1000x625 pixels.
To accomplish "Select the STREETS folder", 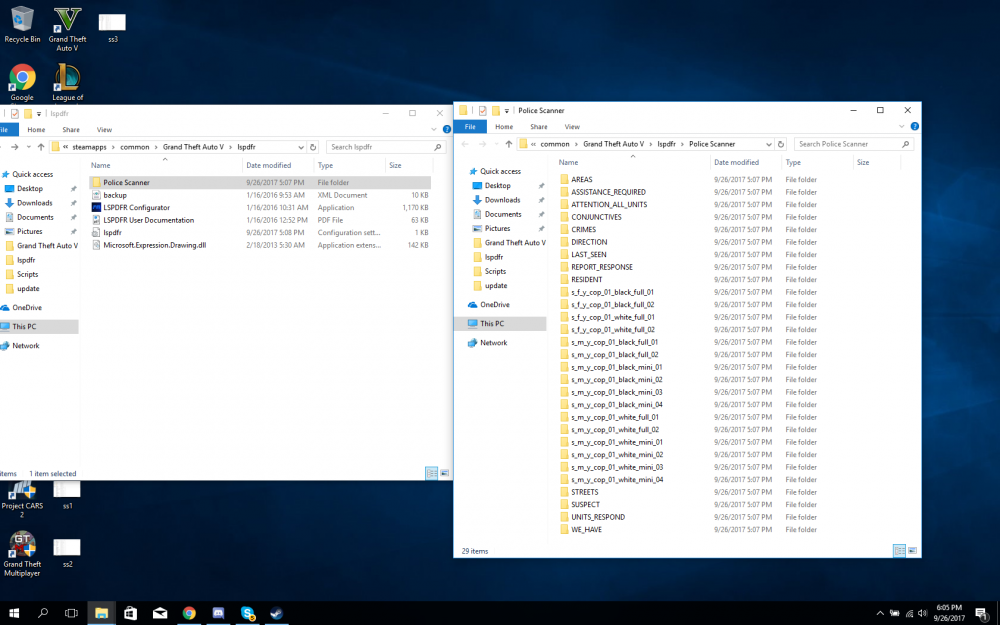I will 585,492.
